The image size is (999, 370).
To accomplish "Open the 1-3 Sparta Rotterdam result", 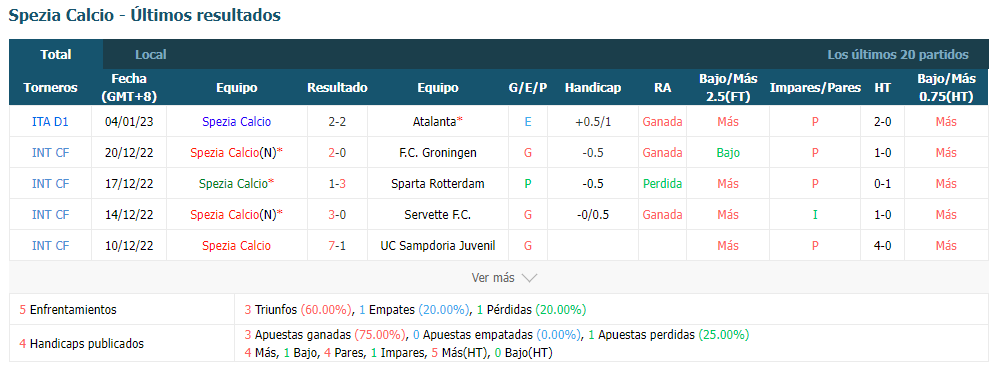I will (337, 183).
